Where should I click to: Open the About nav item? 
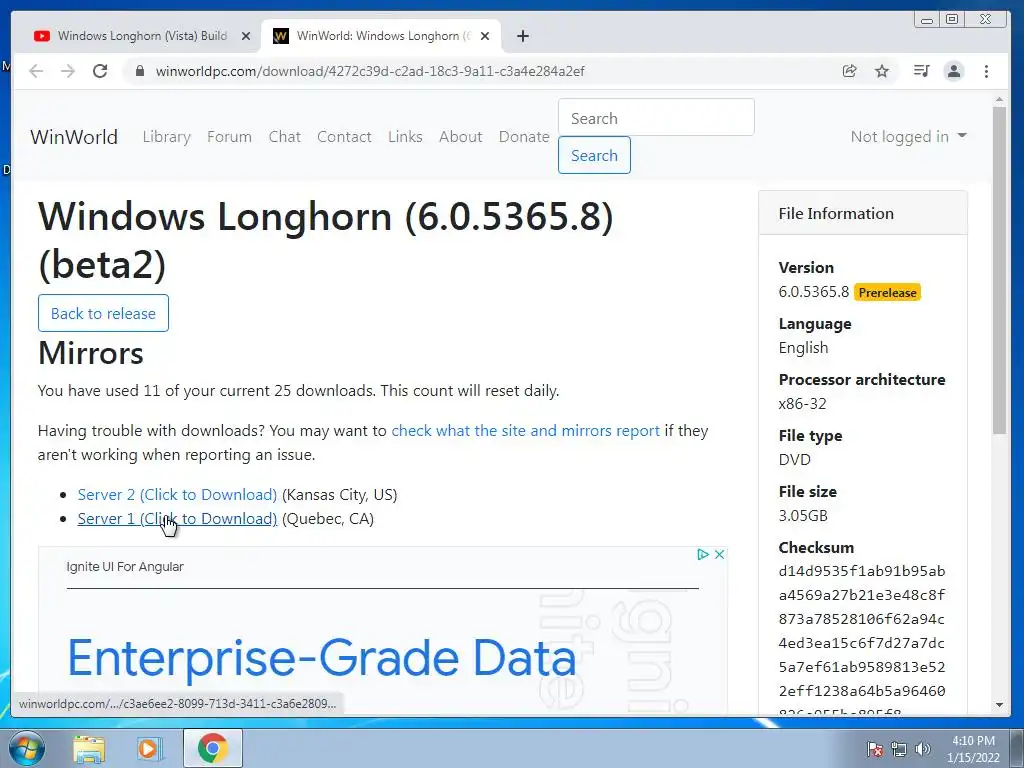coord(460,136)
